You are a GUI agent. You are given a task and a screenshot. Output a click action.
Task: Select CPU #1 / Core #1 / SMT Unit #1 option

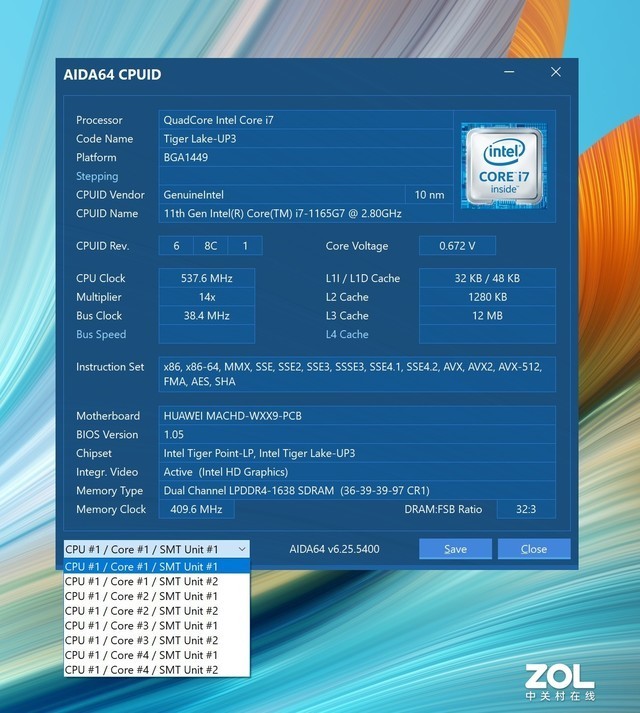(156, 567)
